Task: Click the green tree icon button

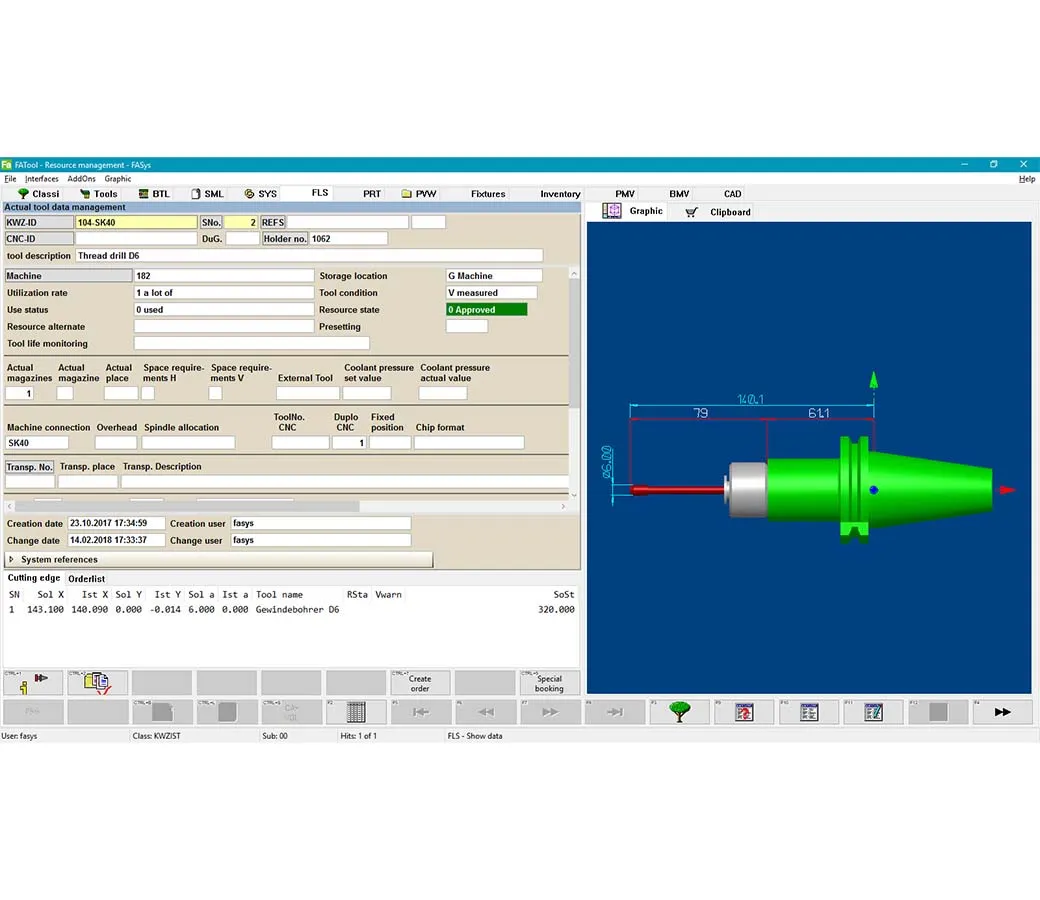Action: (x=680, y=712)
